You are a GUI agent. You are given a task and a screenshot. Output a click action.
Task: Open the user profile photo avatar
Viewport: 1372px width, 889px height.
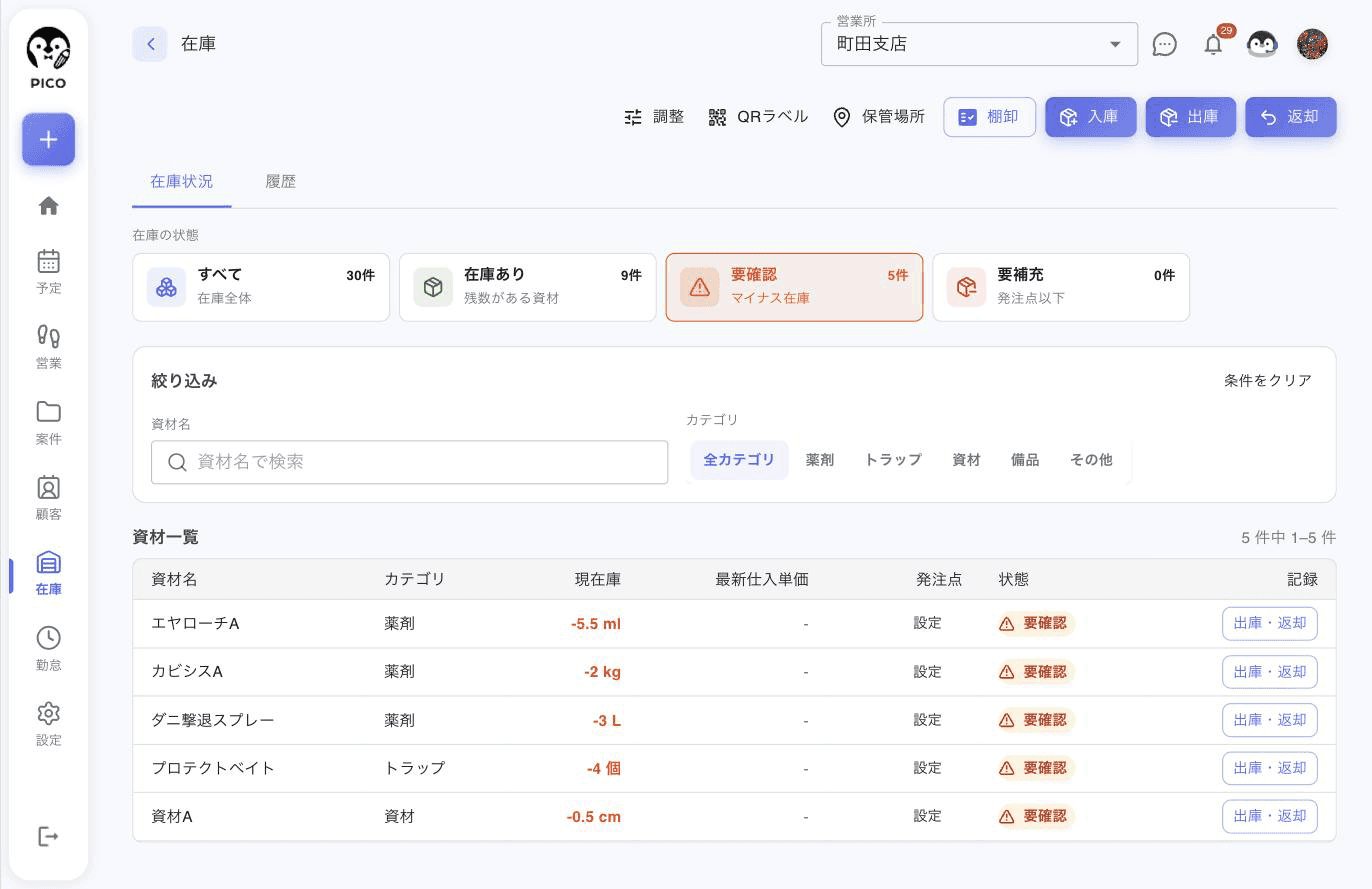tap(1312, 44)
